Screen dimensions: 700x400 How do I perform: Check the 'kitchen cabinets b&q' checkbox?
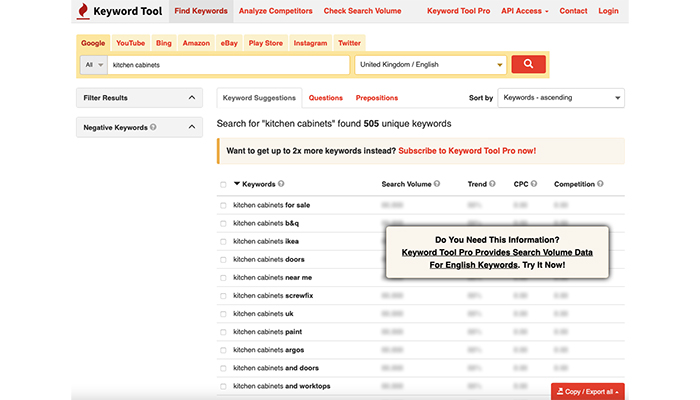223,224
